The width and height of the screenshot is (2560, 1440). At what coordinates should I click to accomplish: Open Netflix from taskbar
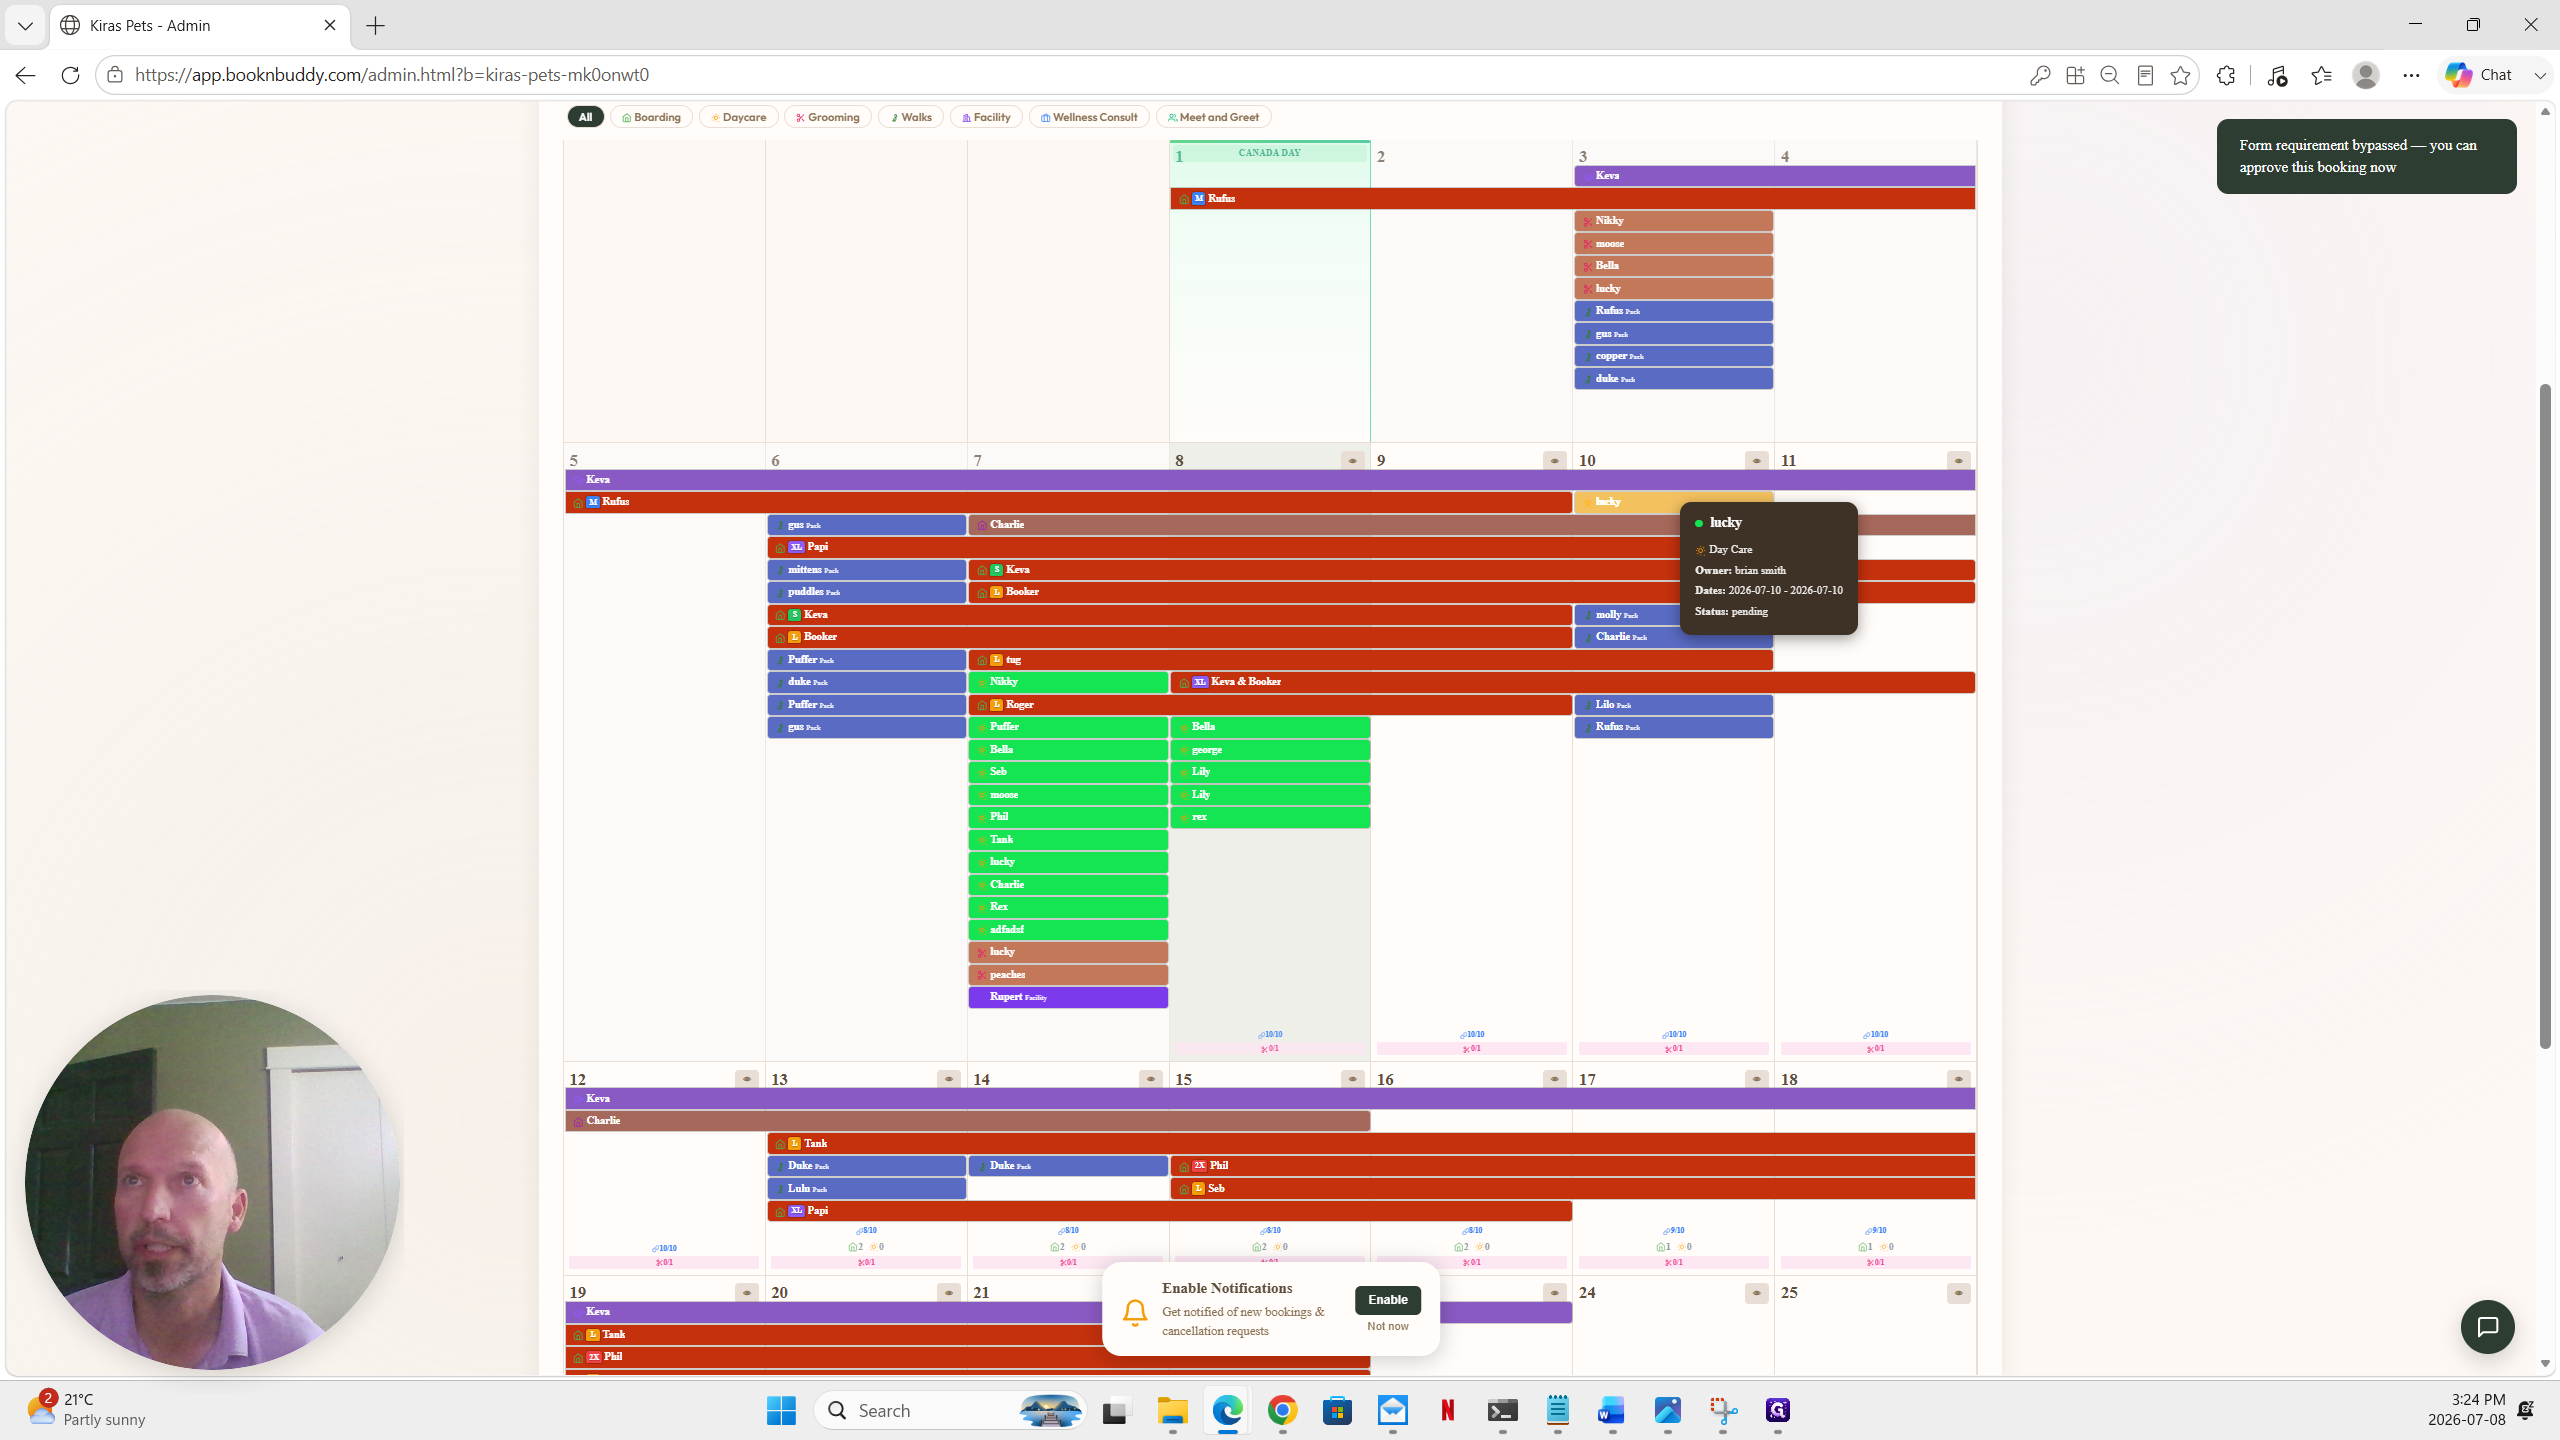tap(1447, 1410)
